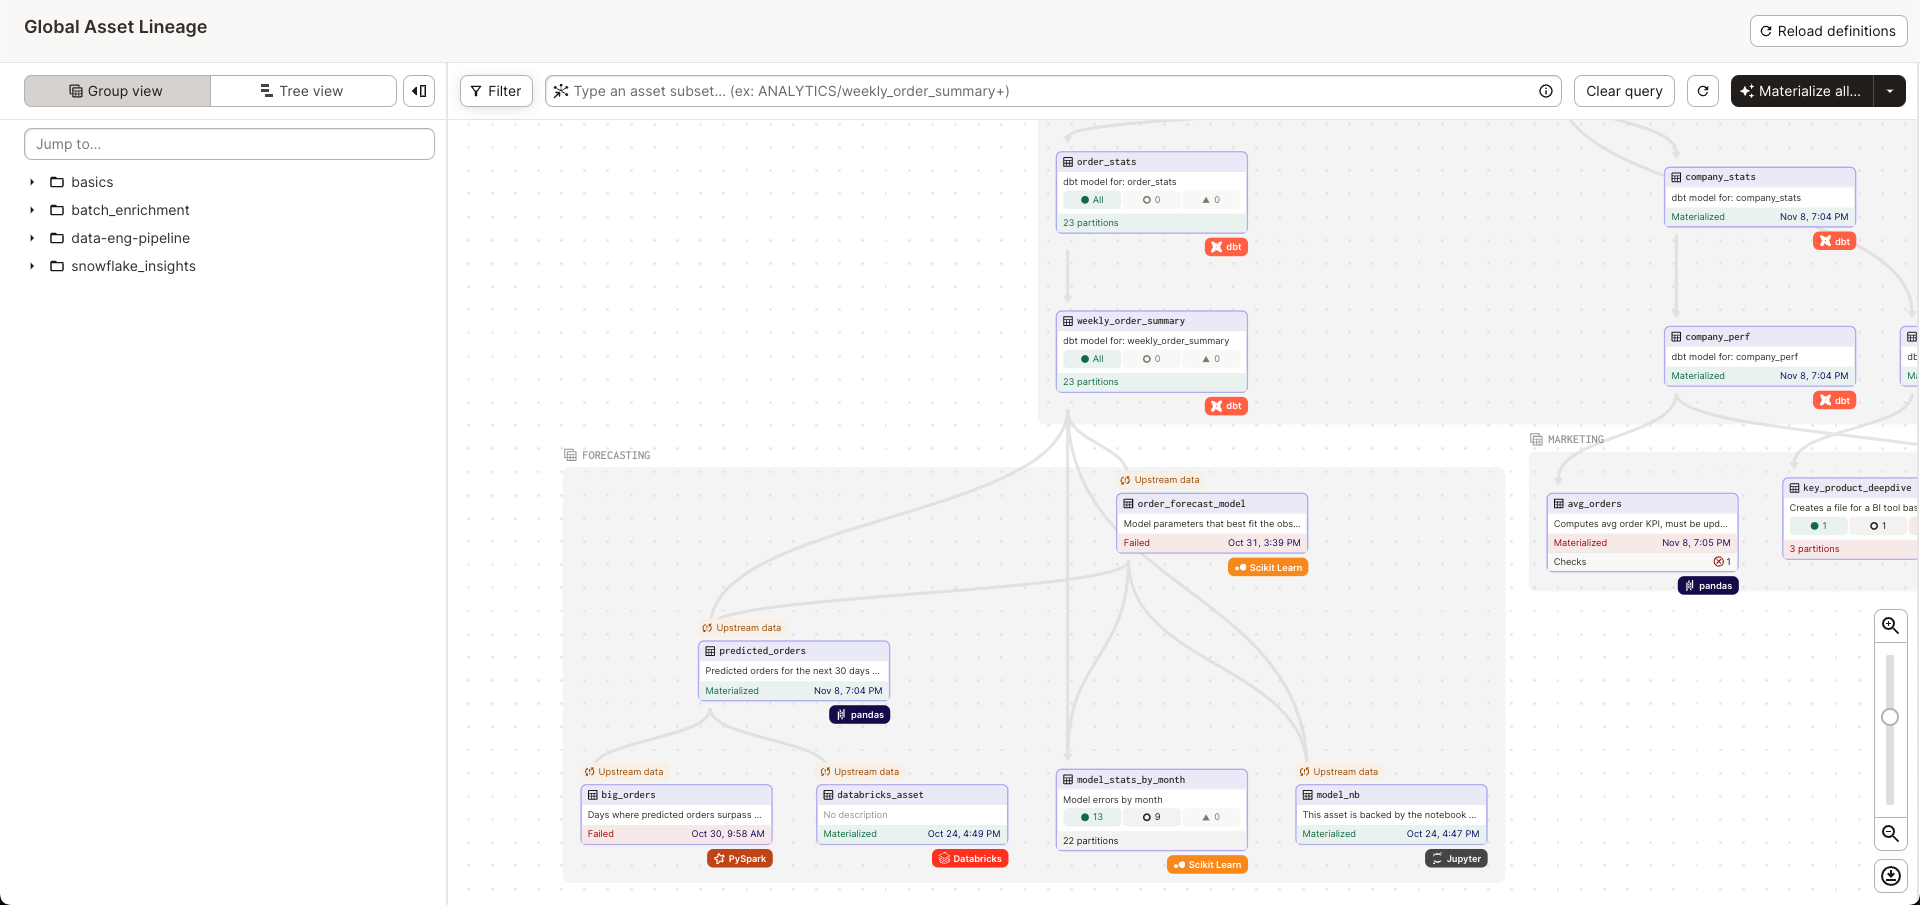Select the avg_orders asset node

(x=1643, y=533)
